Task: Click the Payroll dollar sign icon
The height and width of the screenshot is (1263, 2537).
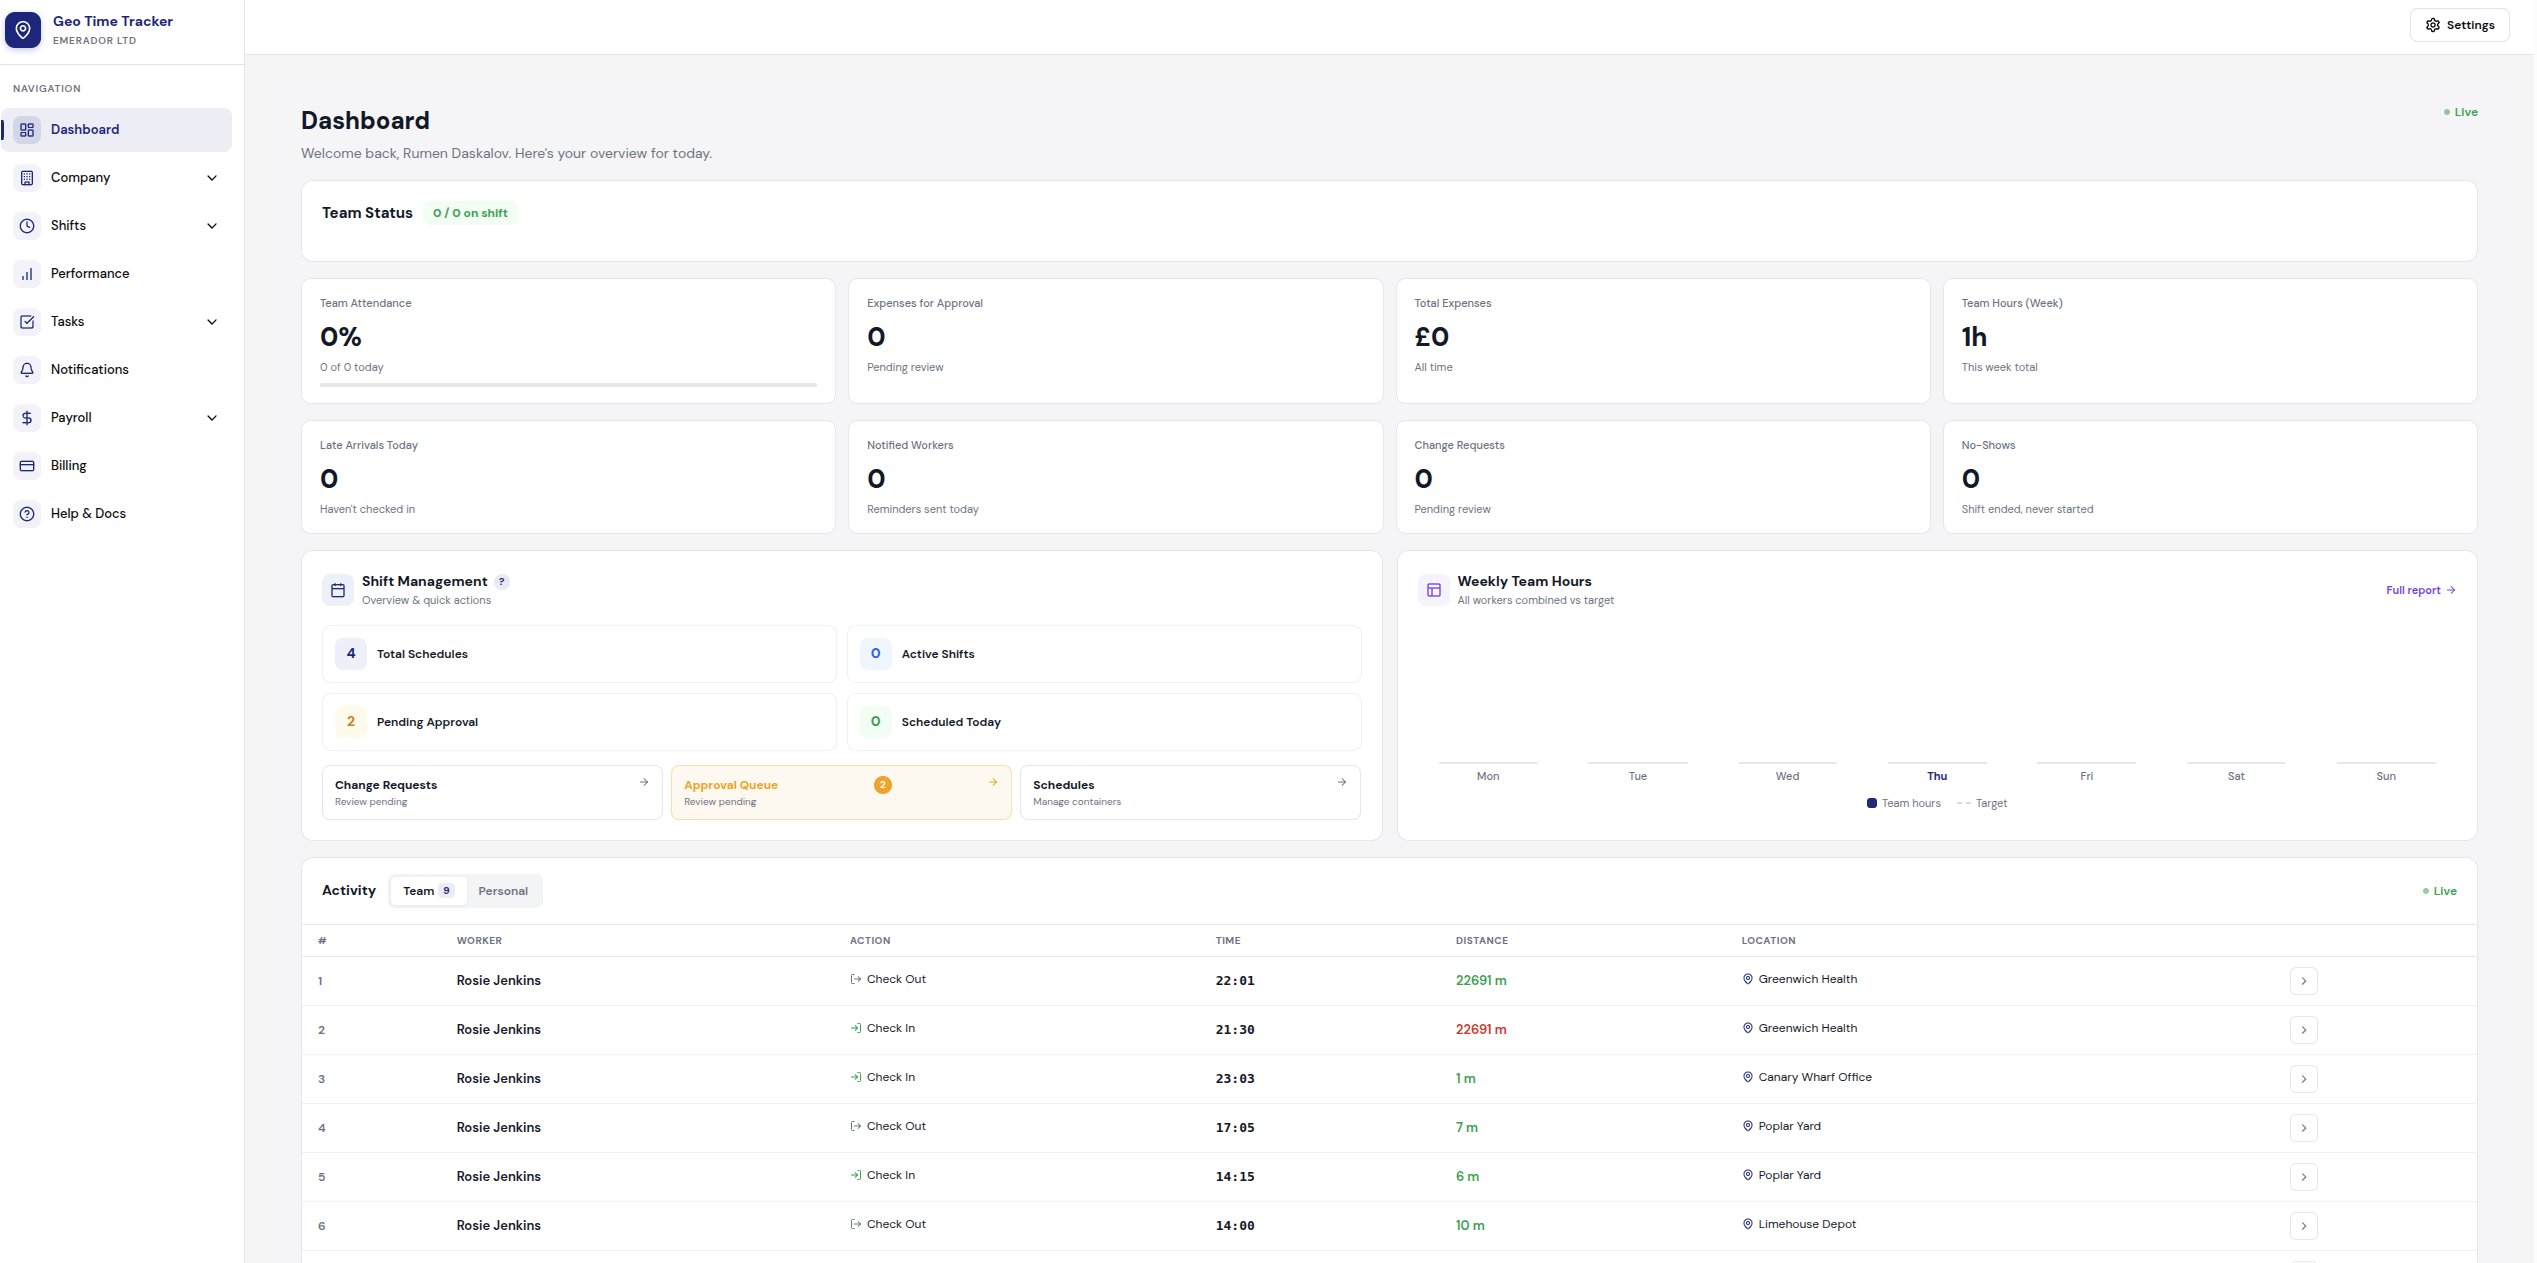Action: click(x=27, y=418)
